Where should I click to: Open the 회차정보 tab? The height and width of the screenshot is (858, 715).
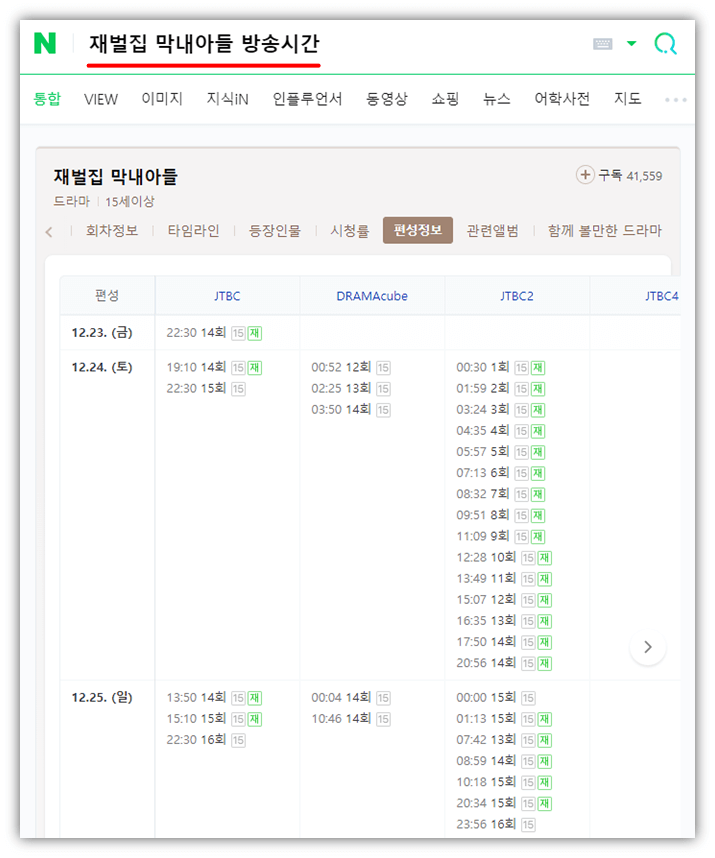(112, 231)
